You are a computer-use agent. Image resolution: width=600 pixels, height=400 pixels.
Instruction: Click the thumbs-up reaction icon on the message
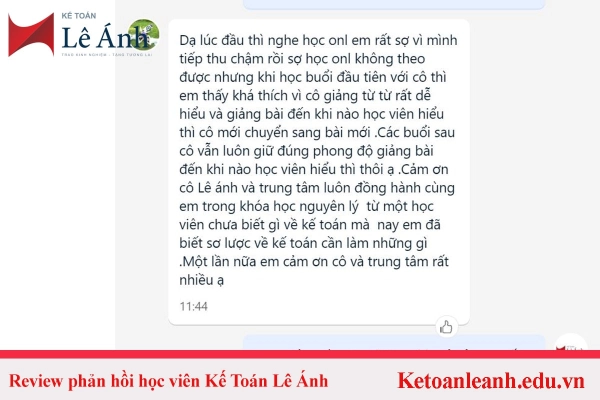click(x=446, y=327)
